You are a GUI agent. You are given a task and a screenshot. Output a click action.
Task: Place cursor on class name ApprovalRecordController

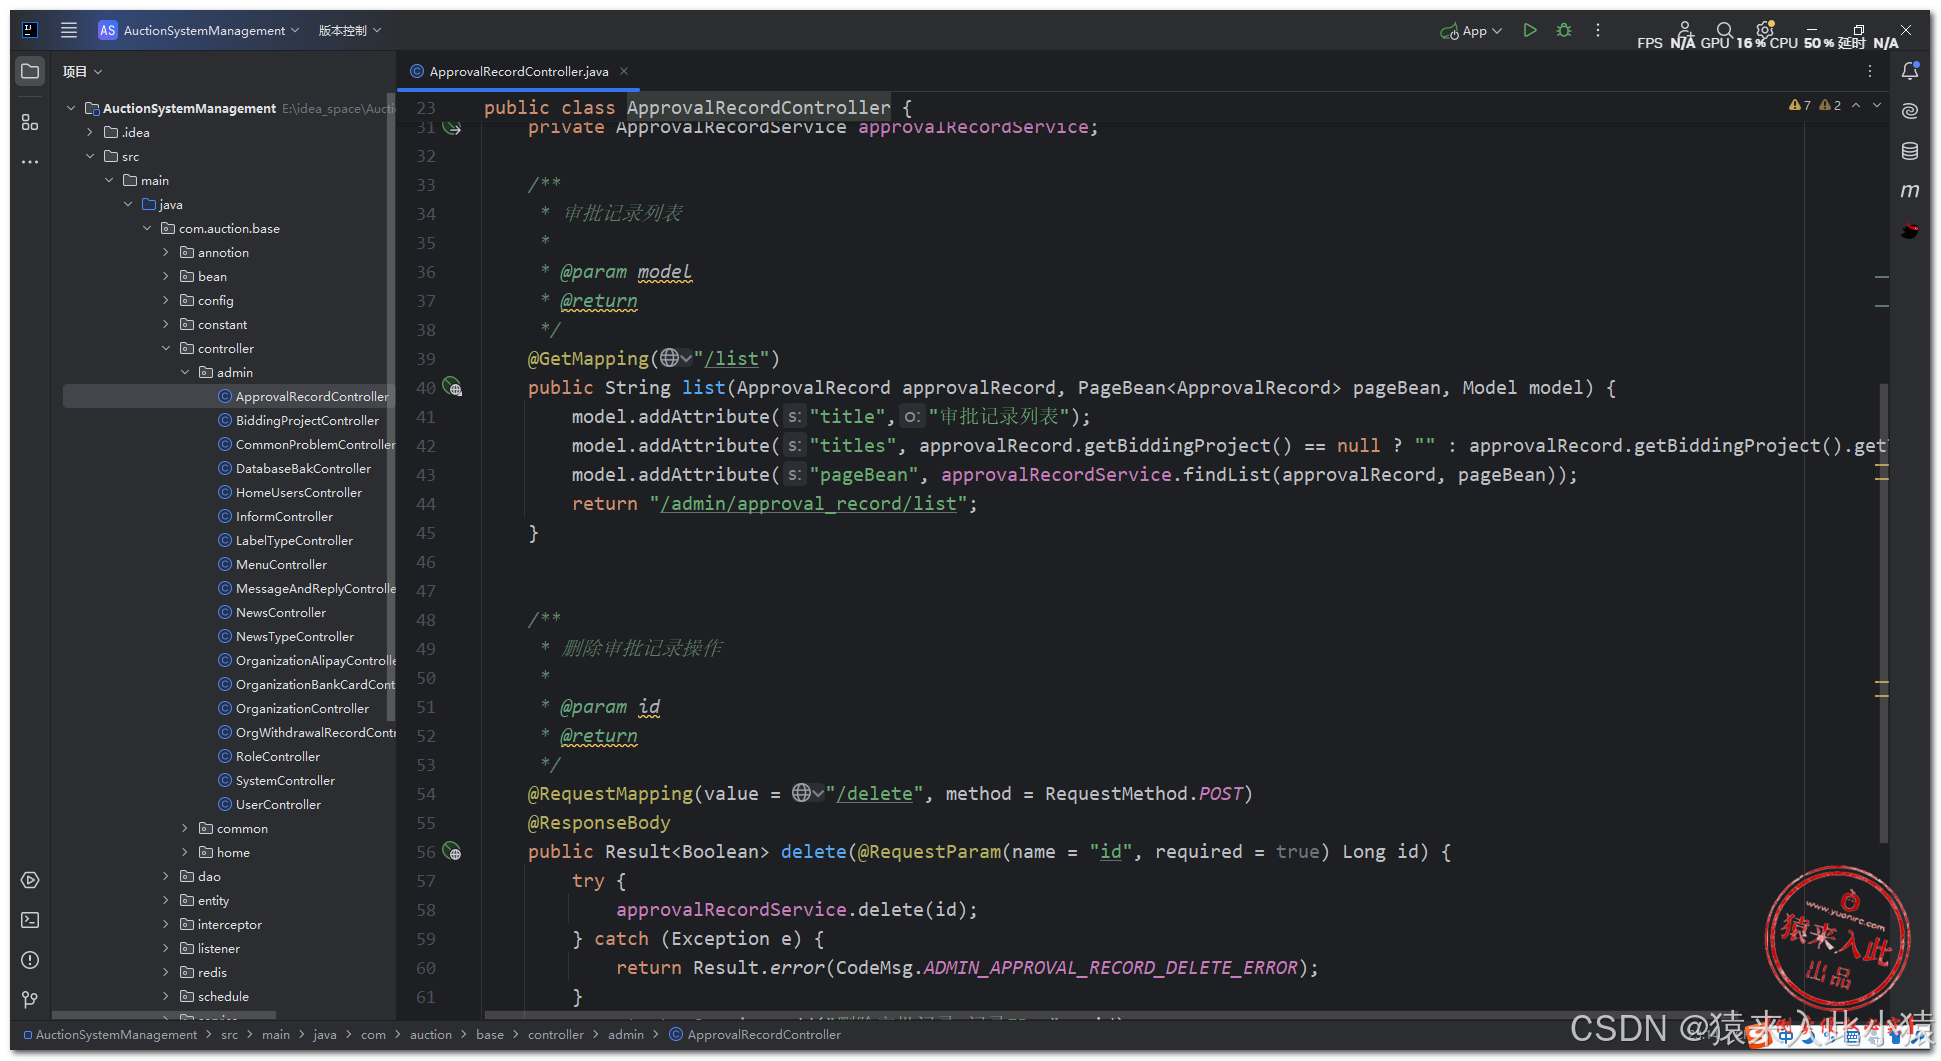(x=758, y=107)
